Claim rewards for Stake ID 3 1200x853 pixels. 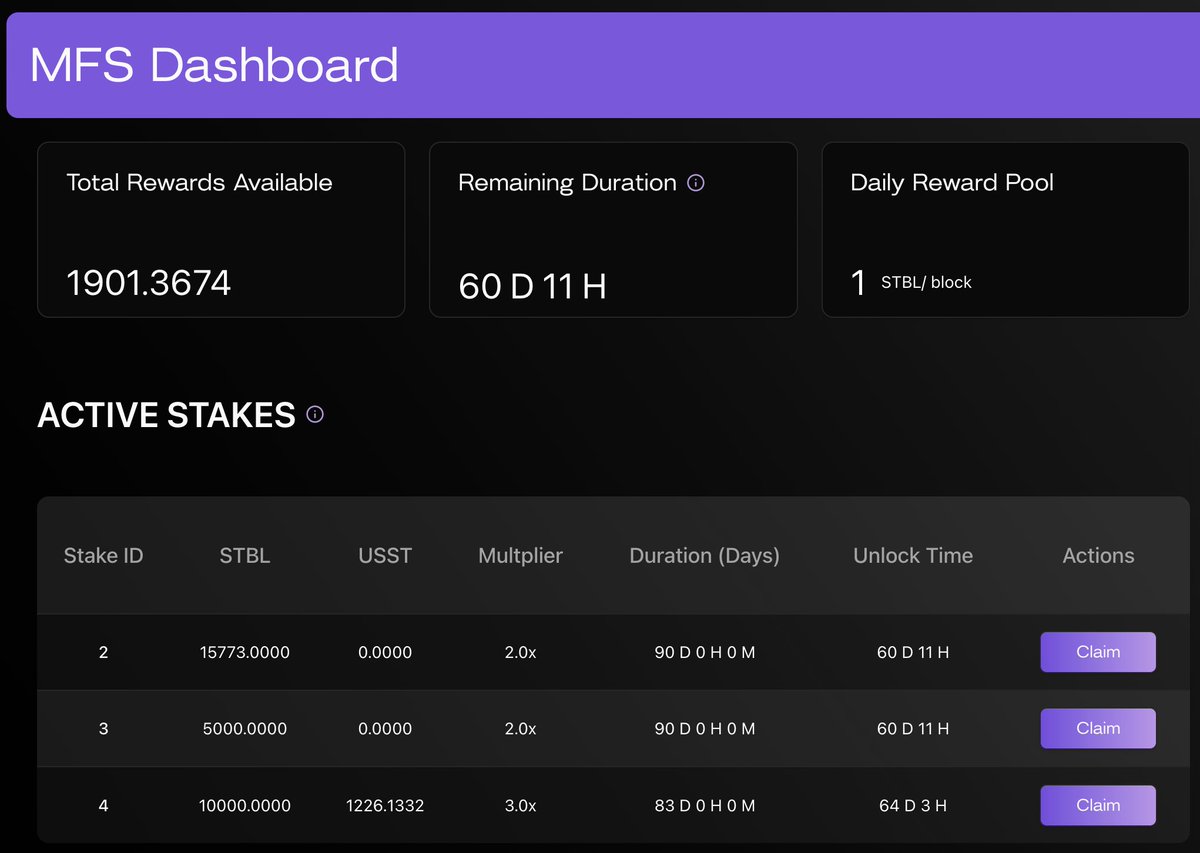pos(1098,729)
